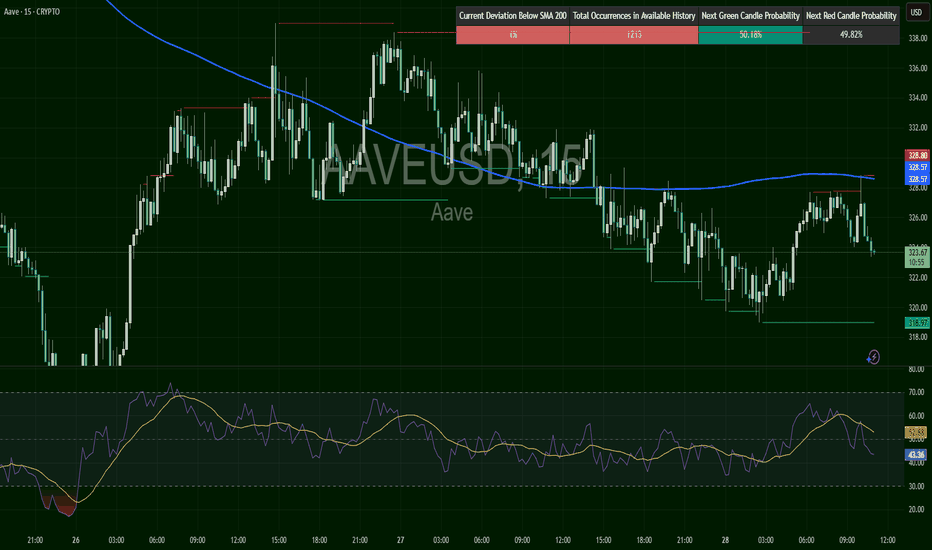This screenshot has height=550, width=932.
Task: Click the red cell under Current Deviation Below SMA 200
Action: [512, 34]
